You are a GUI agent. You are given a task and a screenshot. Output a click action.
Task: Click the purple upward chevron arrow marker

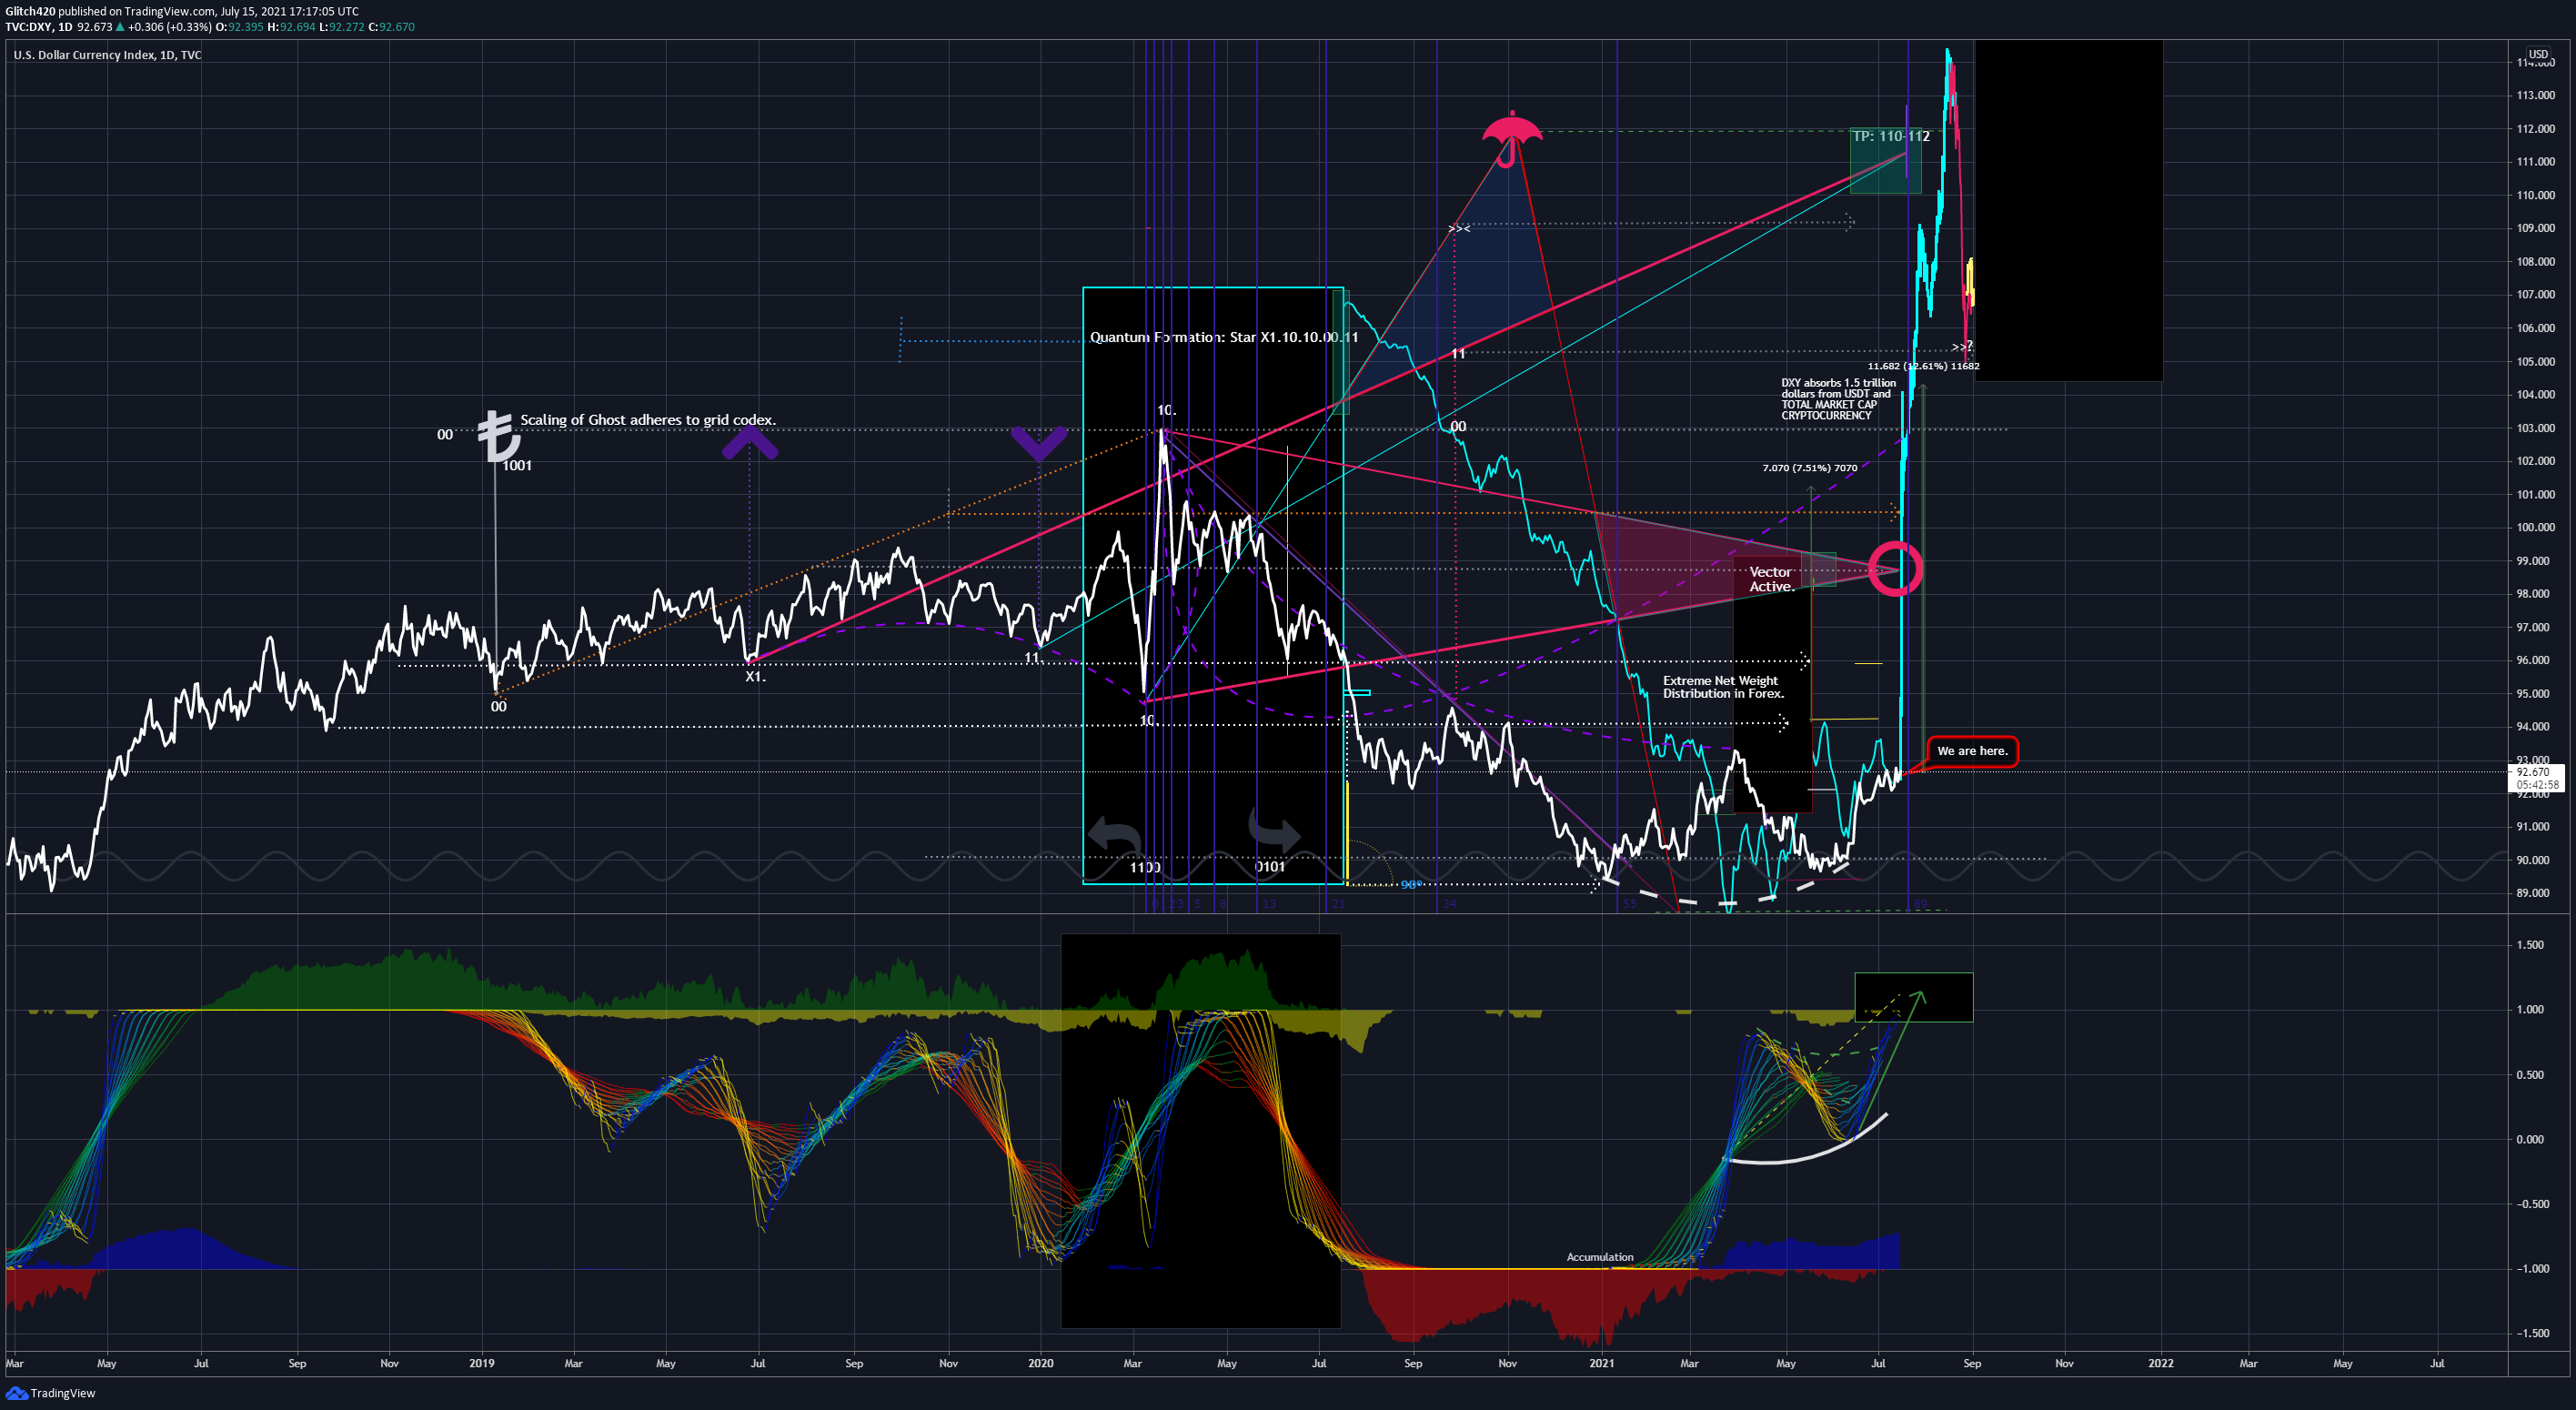(750, 443)
